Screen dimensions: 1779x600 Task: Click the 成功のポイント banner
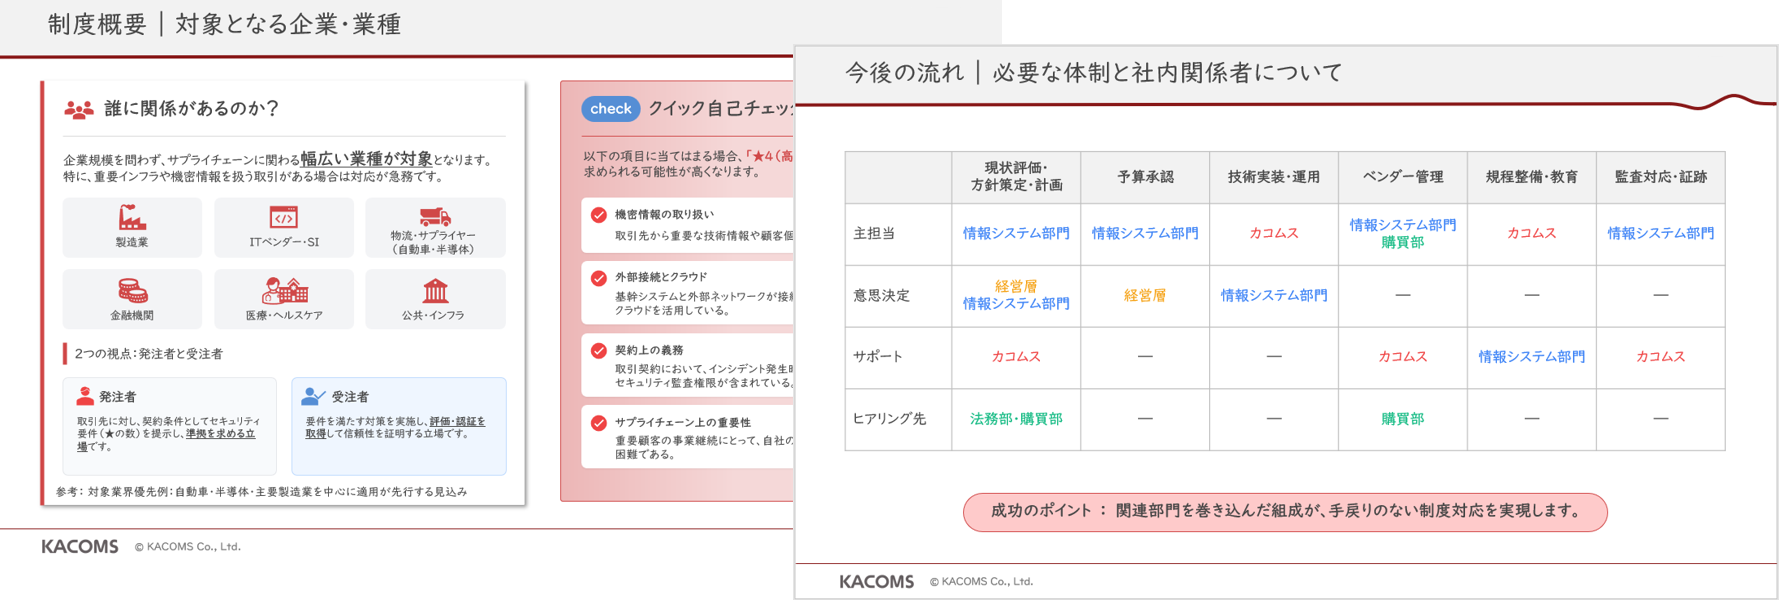1284,511
